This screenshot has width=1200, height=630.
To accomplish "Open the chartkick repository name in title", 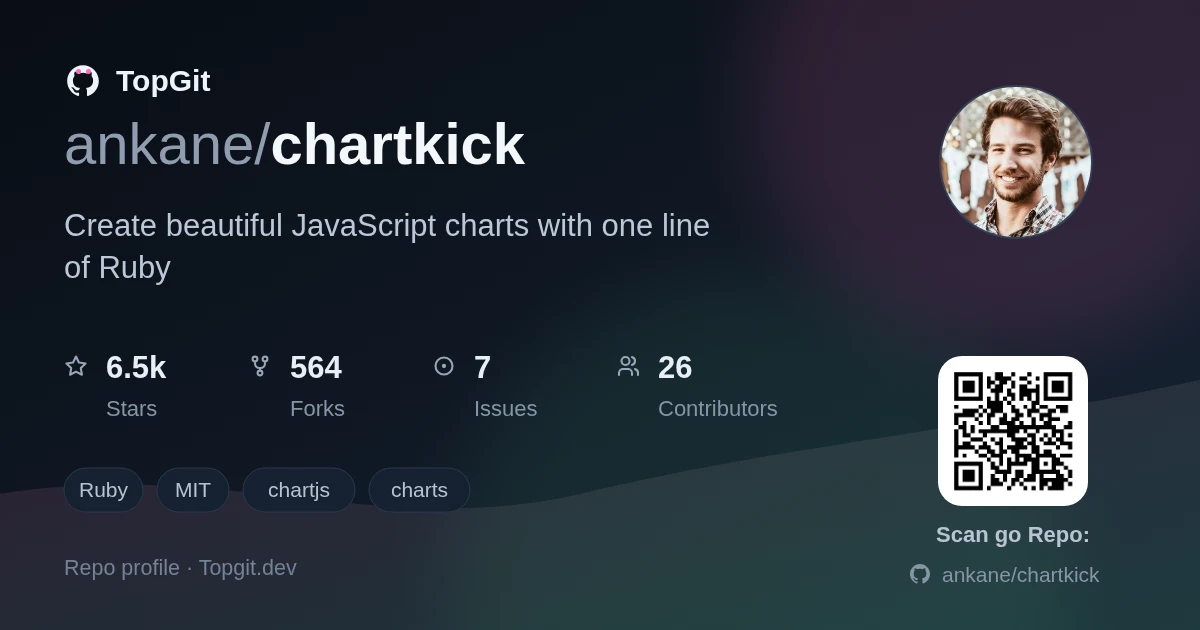I will [x=398, y=144].
